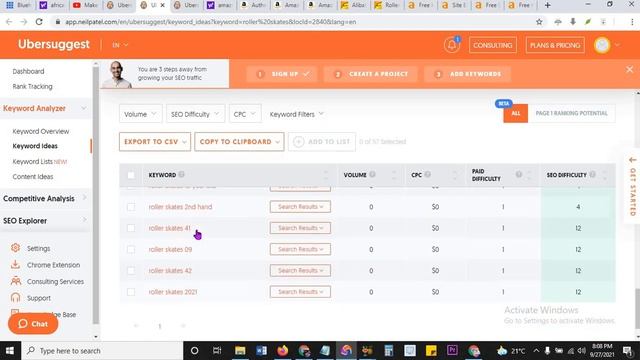Open Task View in the taskbar
This screenshot has height=360, width=640.
(x=217, y=351)
